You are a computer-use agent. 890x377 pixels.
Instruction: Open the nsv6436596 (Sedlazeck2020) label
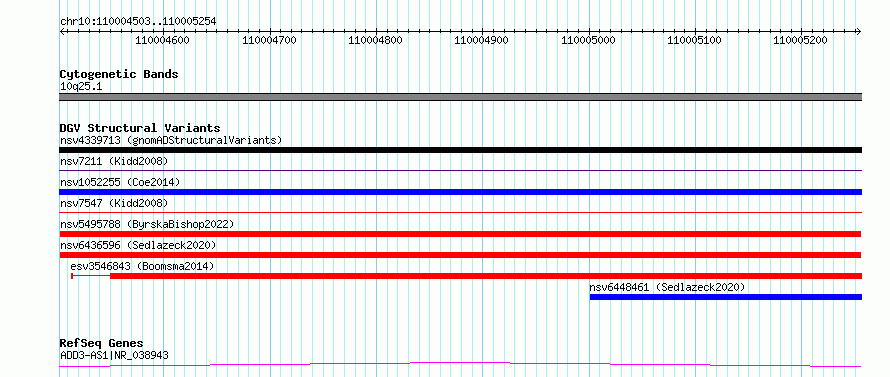(138, 245)
